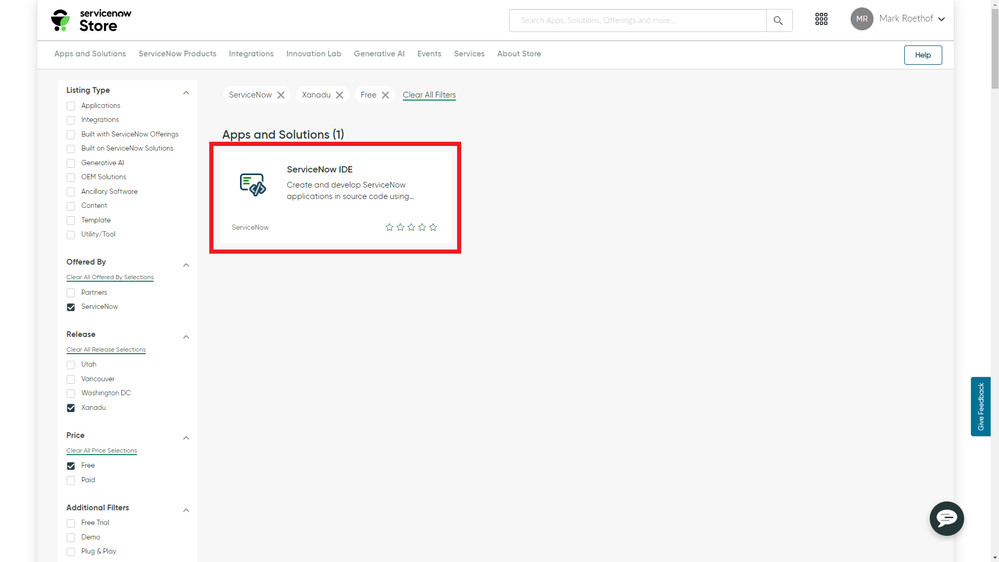Check the Partners offered-by option
This screenshot has height=562, width=999.
[71, 293]
